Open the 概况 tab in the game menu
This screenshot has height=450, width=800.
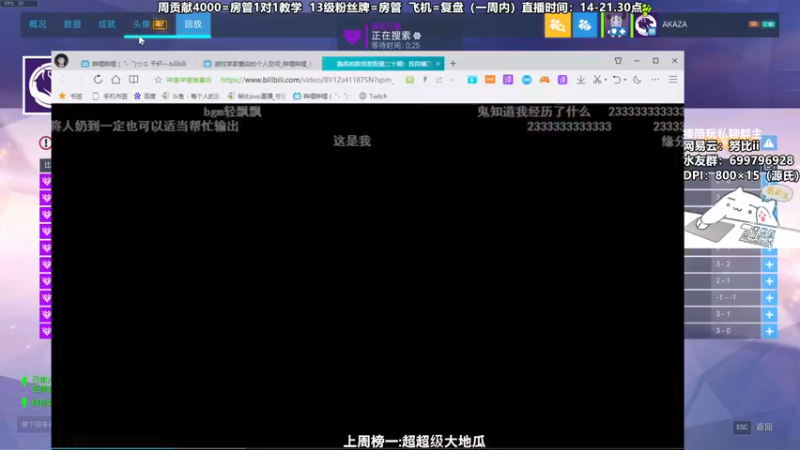pyautogui.click(x=38, y=24)
